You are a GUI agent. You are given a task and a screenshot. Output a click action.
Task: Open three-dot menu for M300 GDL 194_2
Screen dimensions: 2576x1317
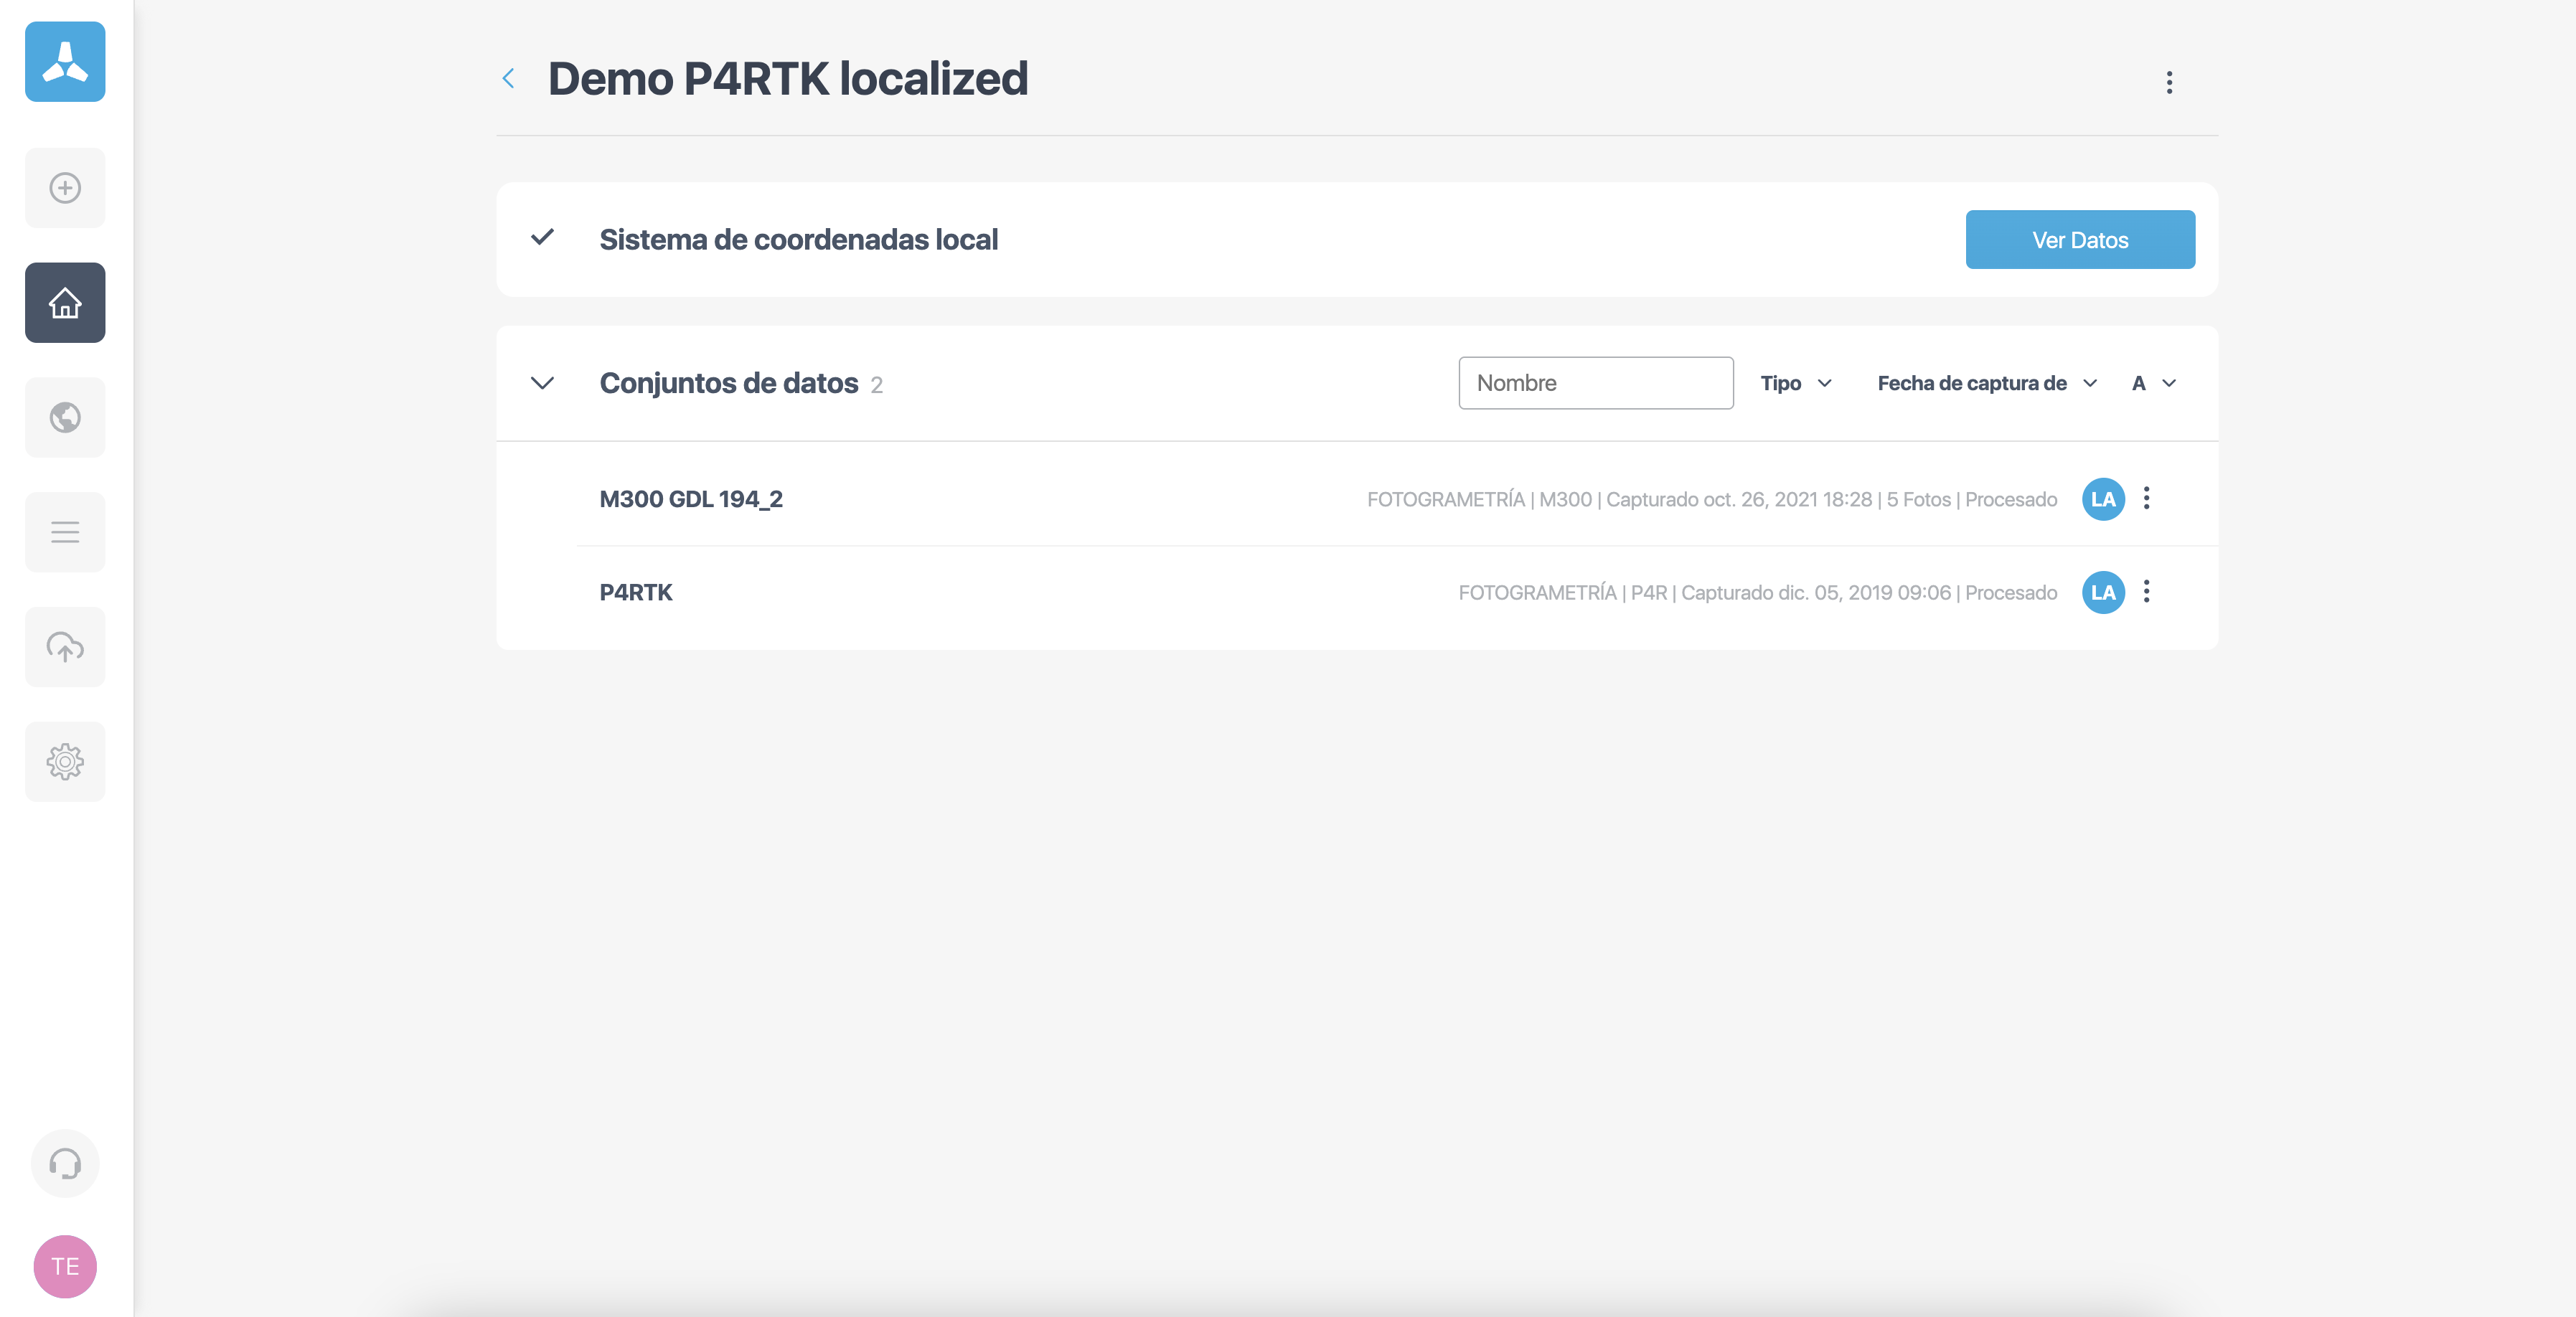click(2146, 498)
